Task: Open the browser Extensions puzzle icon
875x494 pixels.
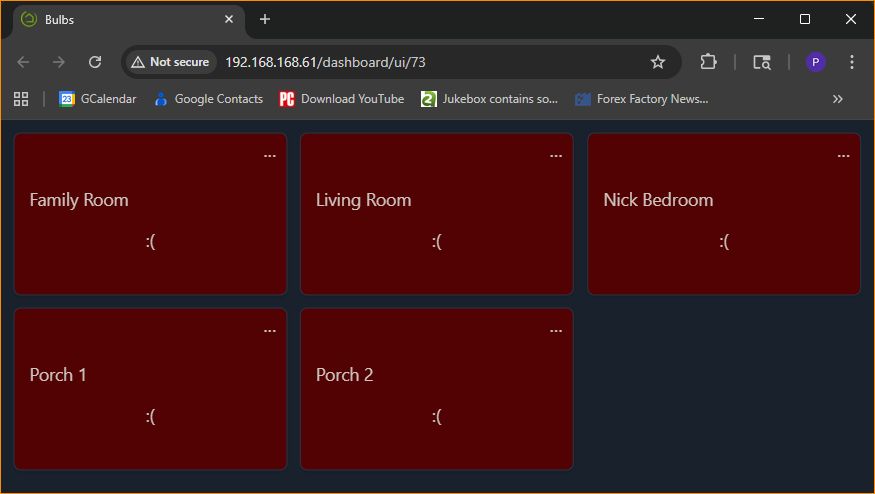Action: click(x=708, y=62)
